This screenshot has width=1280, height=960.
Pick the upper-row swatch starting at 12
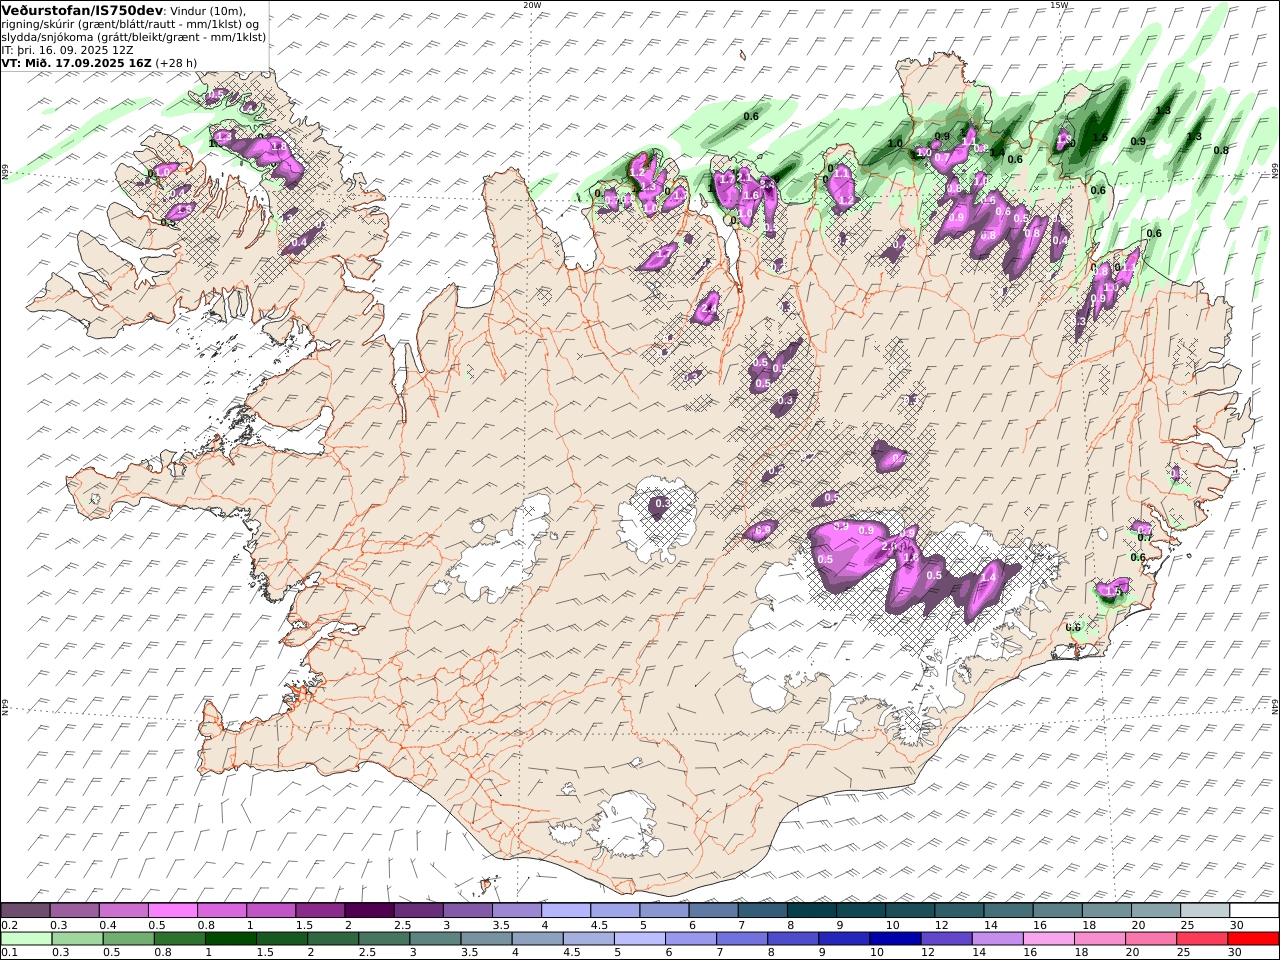coord(959,911)
